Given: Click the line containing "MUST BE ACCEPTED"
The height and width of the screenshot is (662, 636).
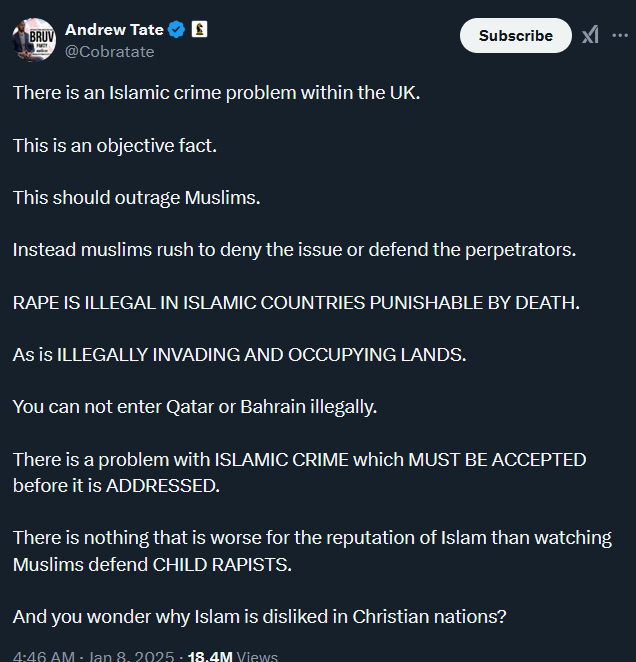Looking at the screenshot, I should pyautogui.click(x=299, y=459).
